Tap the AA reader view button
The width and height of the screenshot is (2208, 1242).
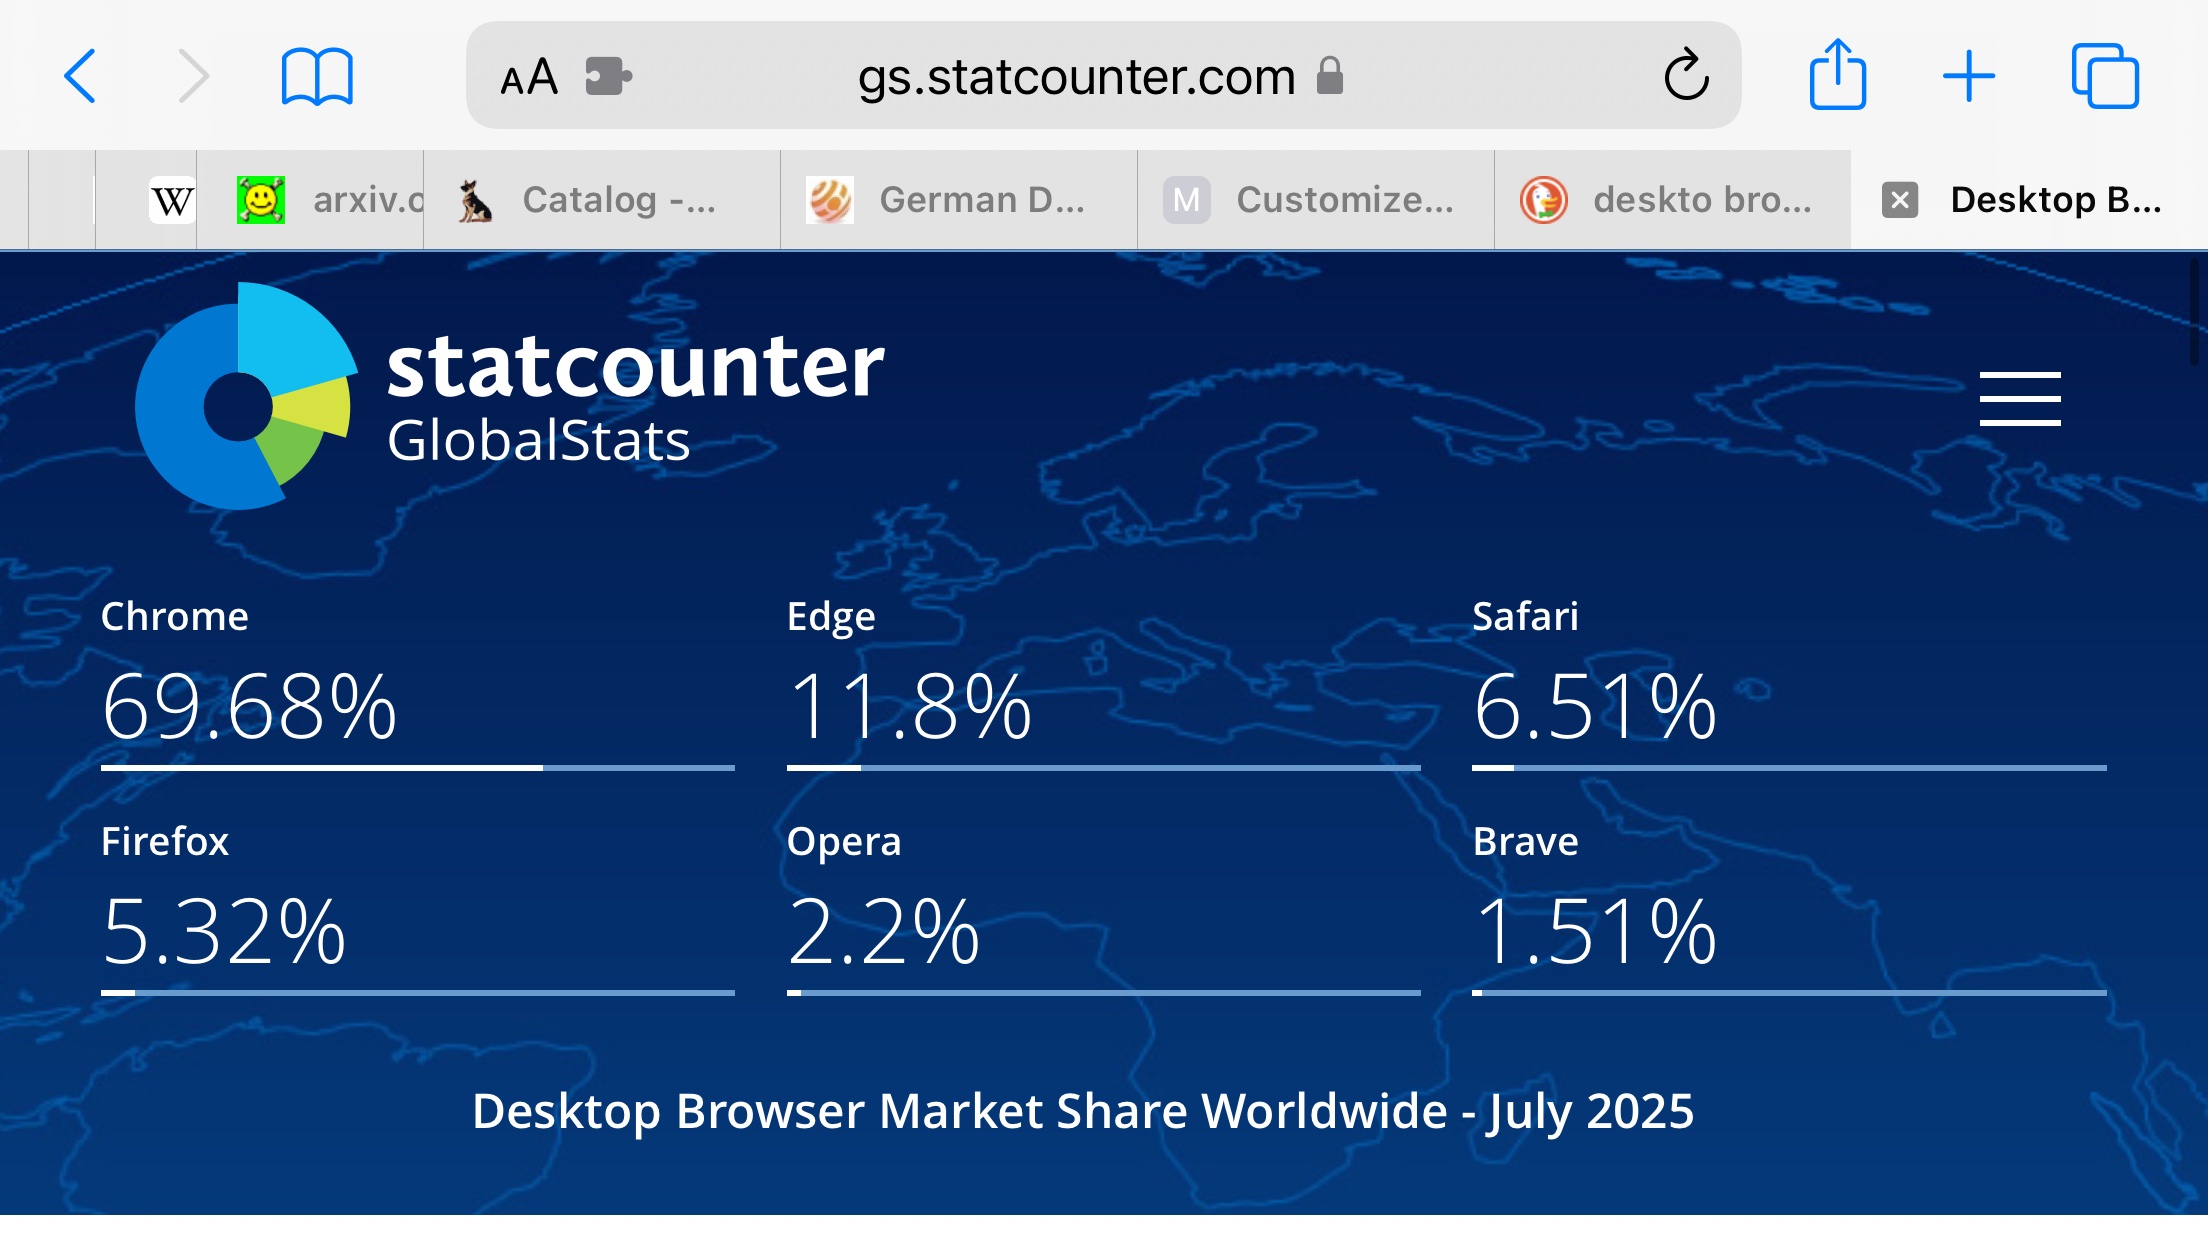click(x=528, y=77)
